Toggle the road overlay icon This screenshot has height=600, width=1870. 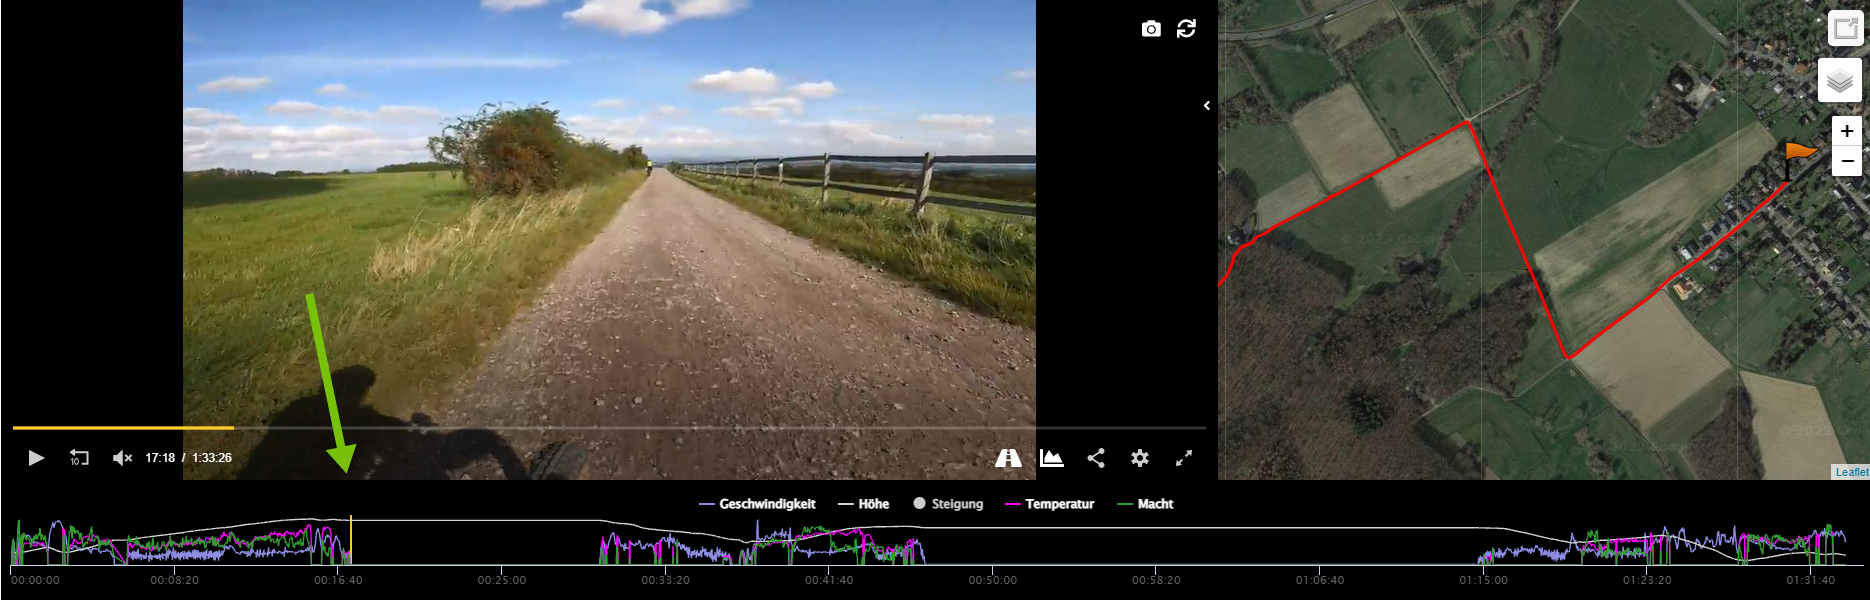point(1008,458)
